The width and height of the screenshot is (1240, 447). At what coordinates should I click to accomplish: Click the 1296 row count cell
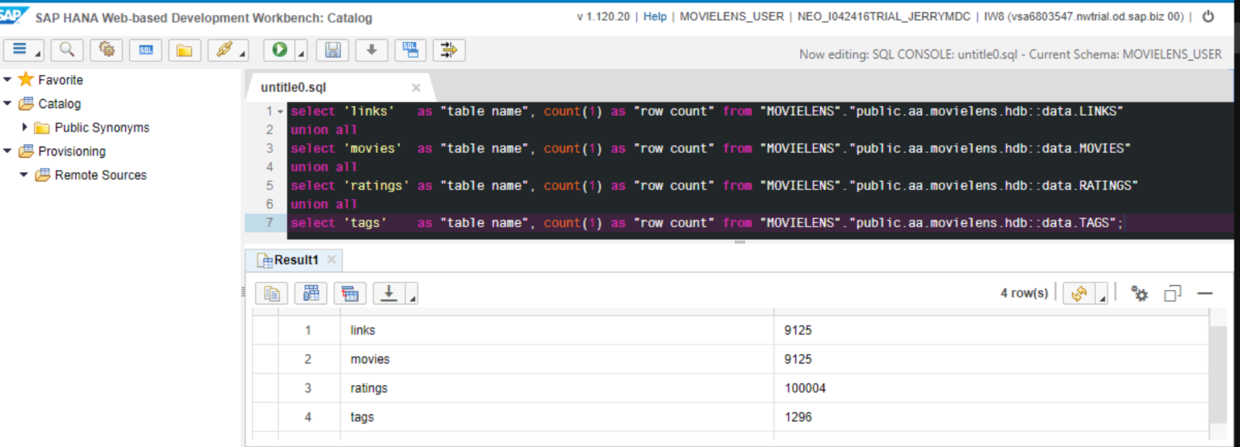992,417
